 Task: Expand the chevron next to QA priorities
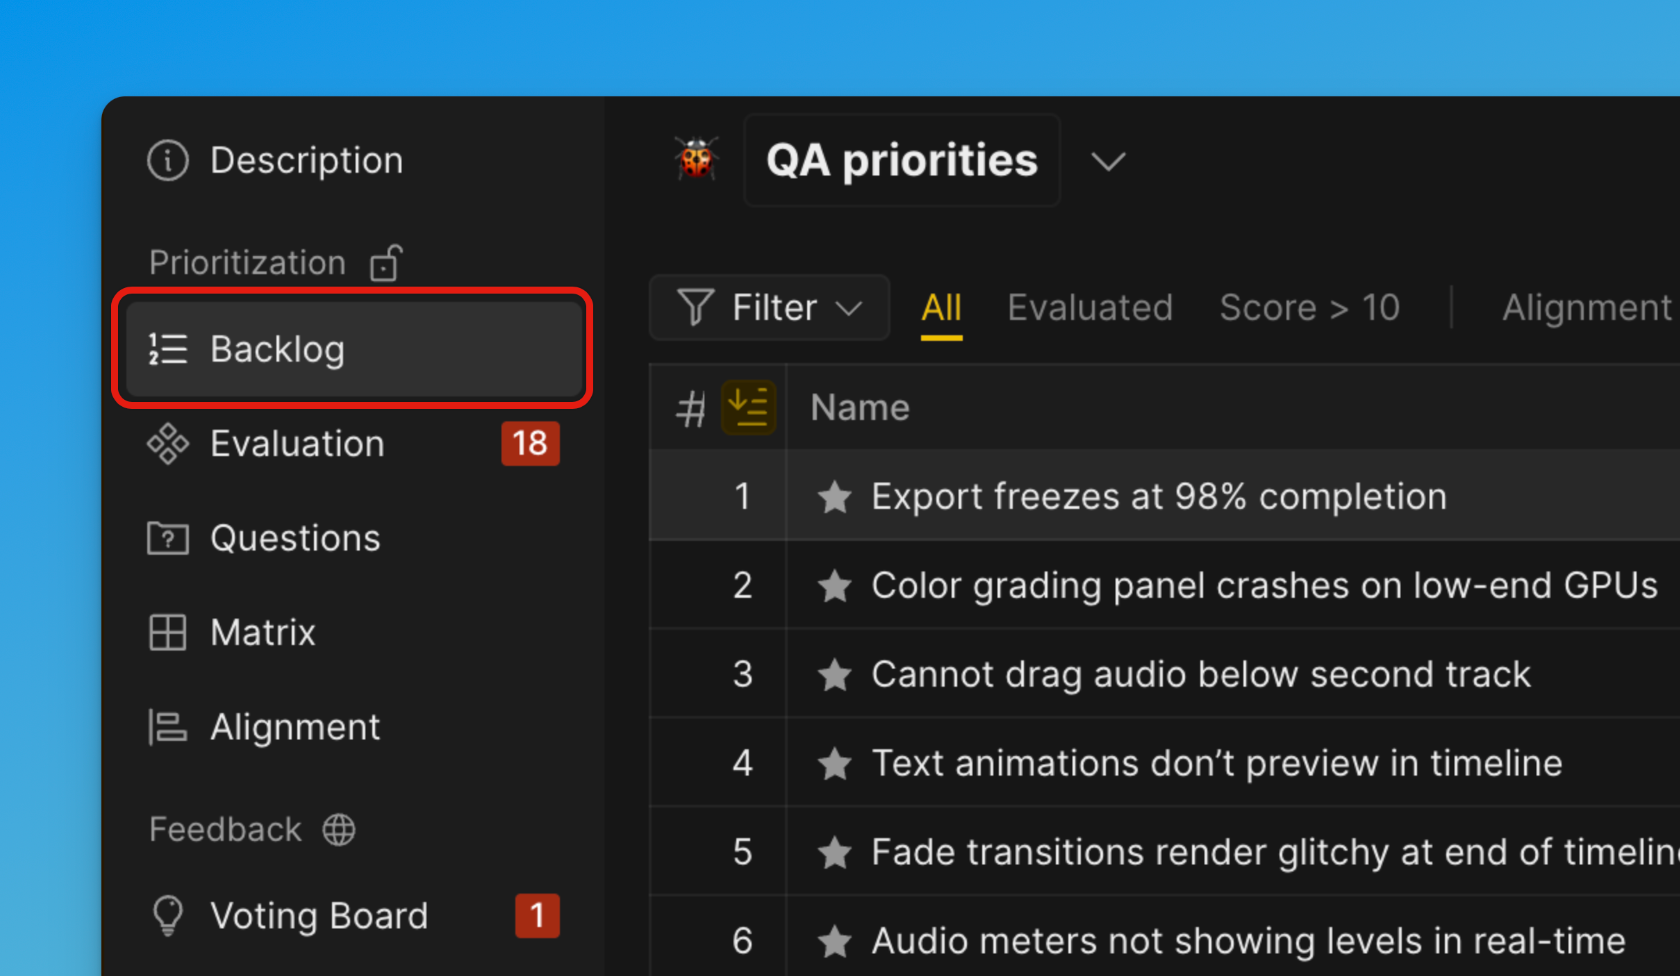1108,161
